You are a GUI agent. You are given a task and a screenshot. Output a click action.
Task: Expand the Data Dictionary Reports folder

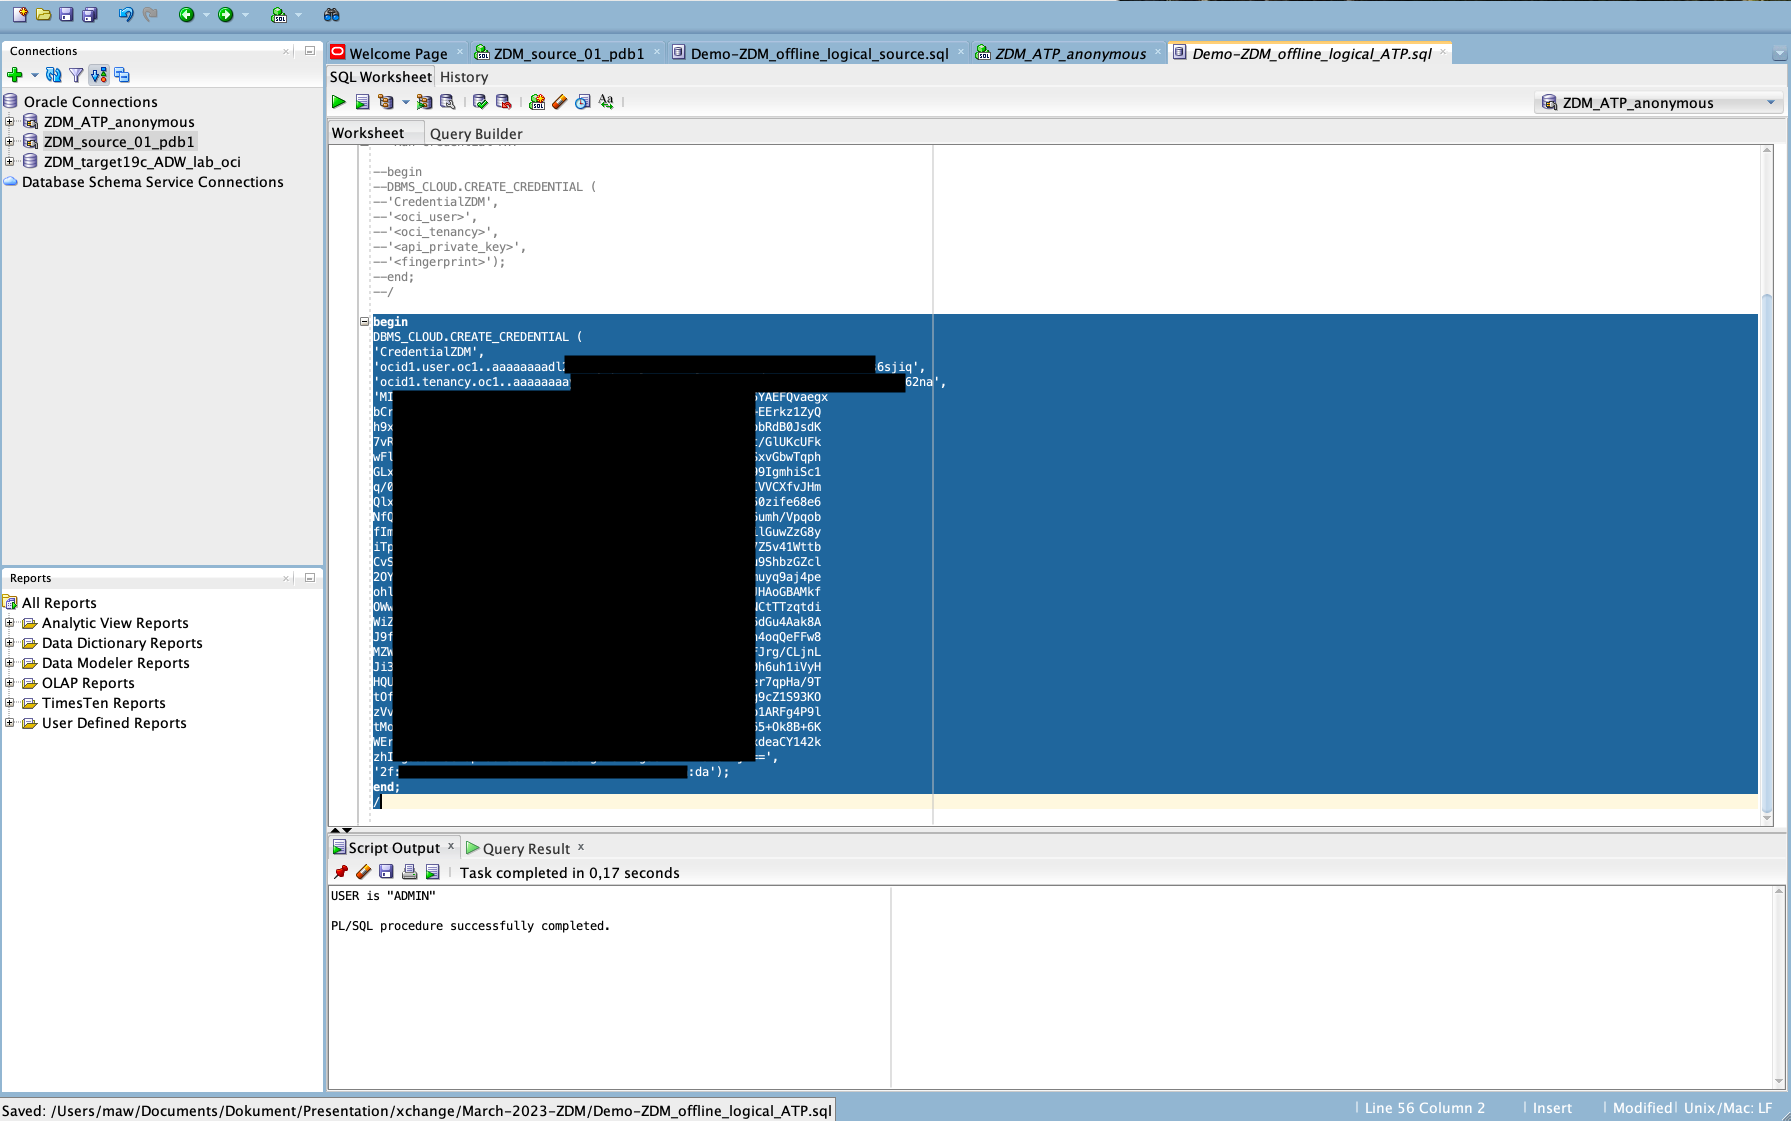10,643
